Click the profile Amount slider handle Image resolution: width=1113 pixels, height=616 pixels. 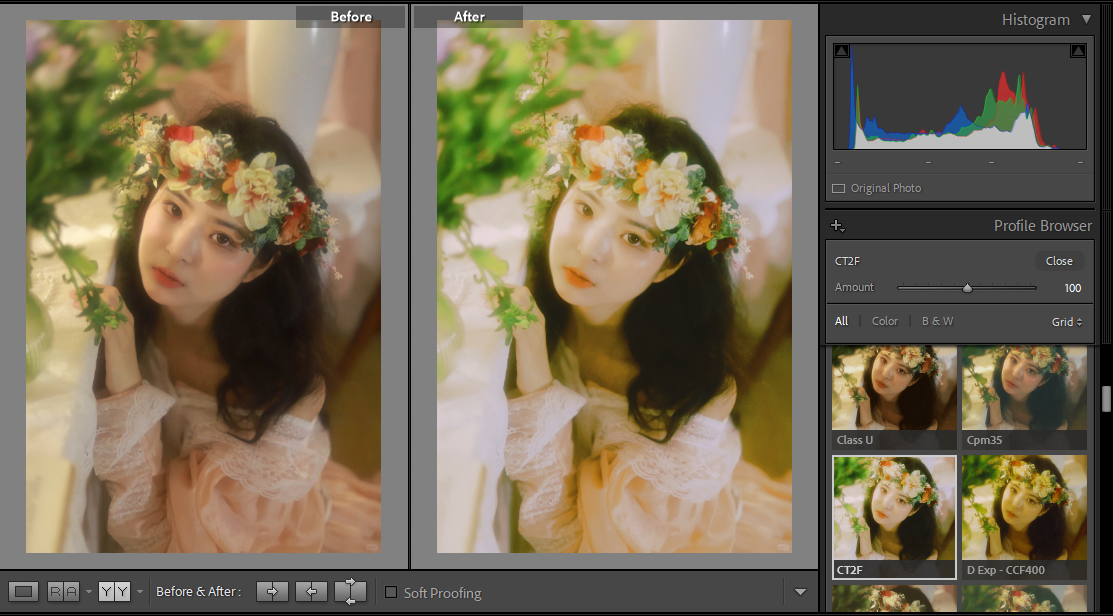(967, 288)
